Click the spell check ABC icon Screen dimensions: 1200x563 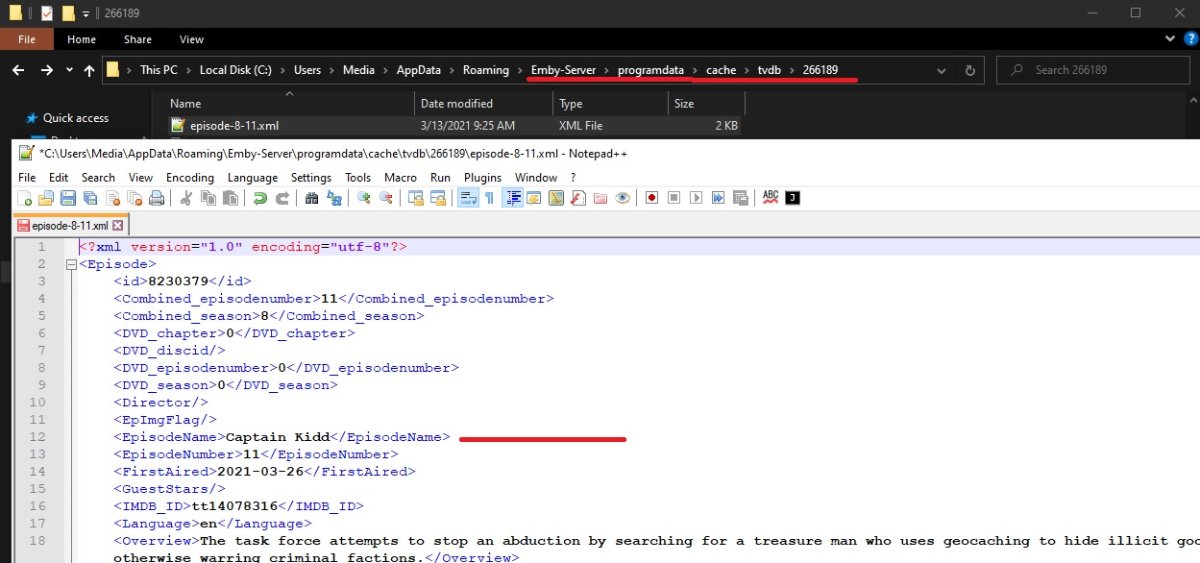point(770,198)
